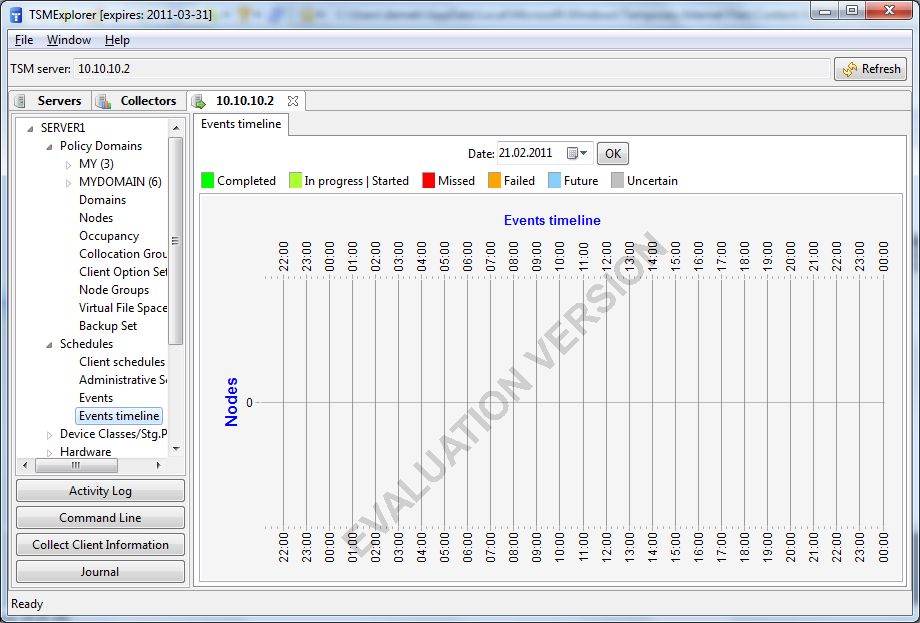Confirm date with OK button

[613, 154]
